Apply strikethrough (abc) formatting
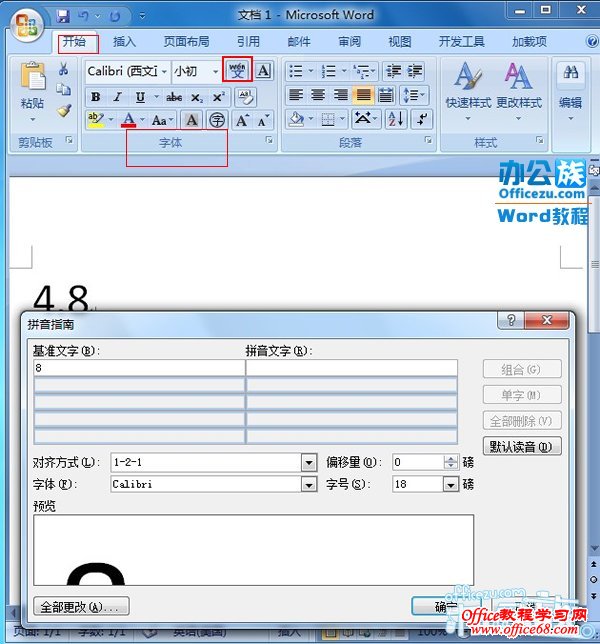 pos(174,97)
